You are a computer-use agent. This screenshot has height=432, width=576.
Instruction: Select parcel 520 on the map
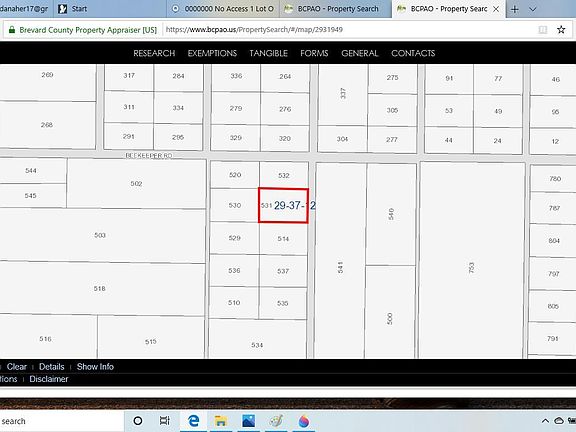point(235,175)
